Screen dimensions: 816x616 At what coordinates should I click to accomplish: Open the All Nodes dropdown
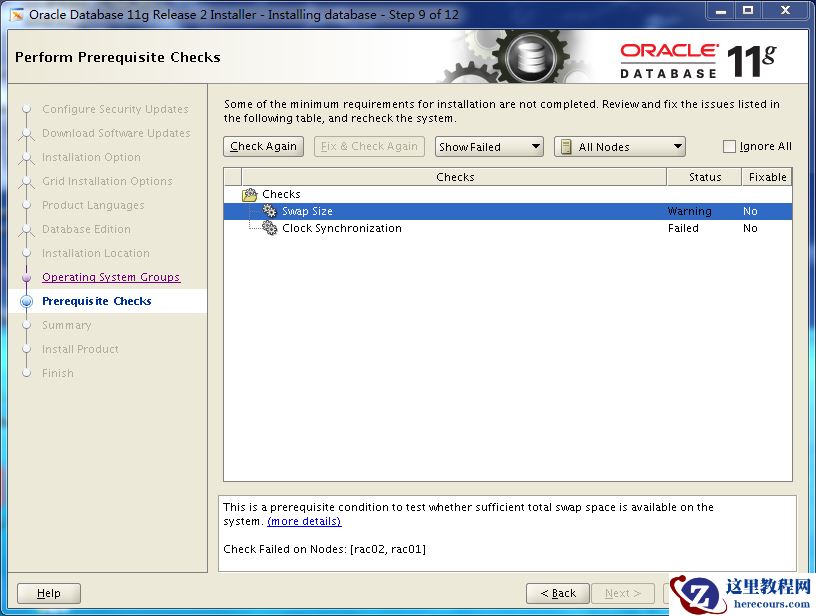point(620,147)
